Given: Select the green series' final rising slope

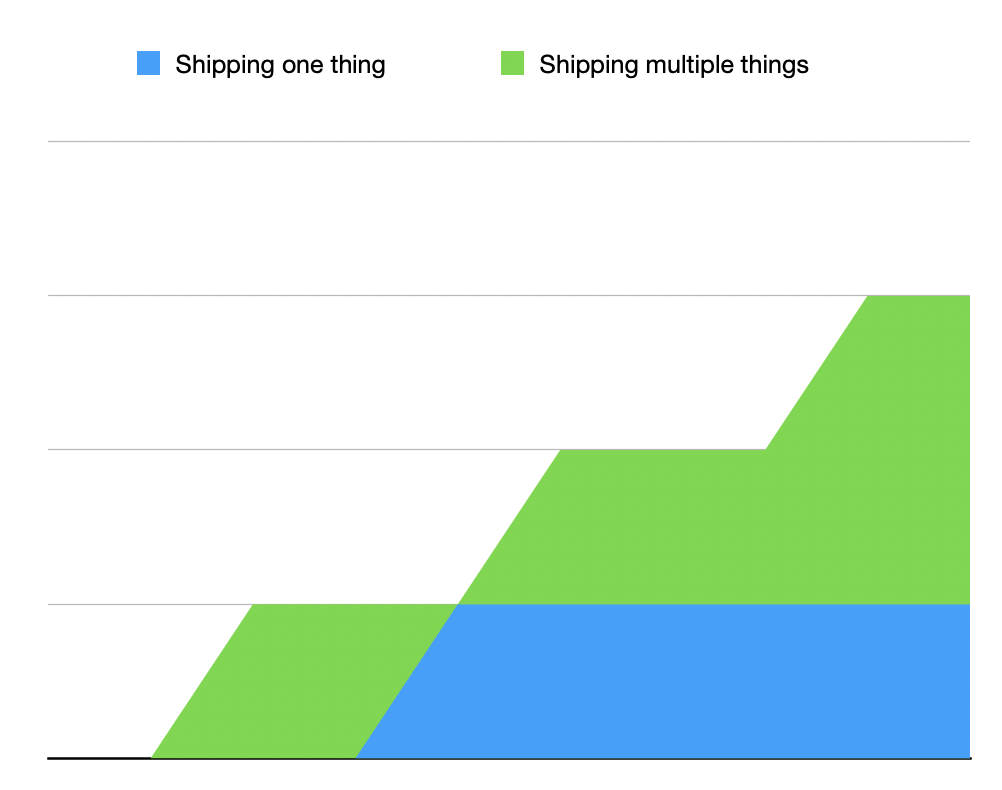Looking at the screenshot, I should (816, 373).
